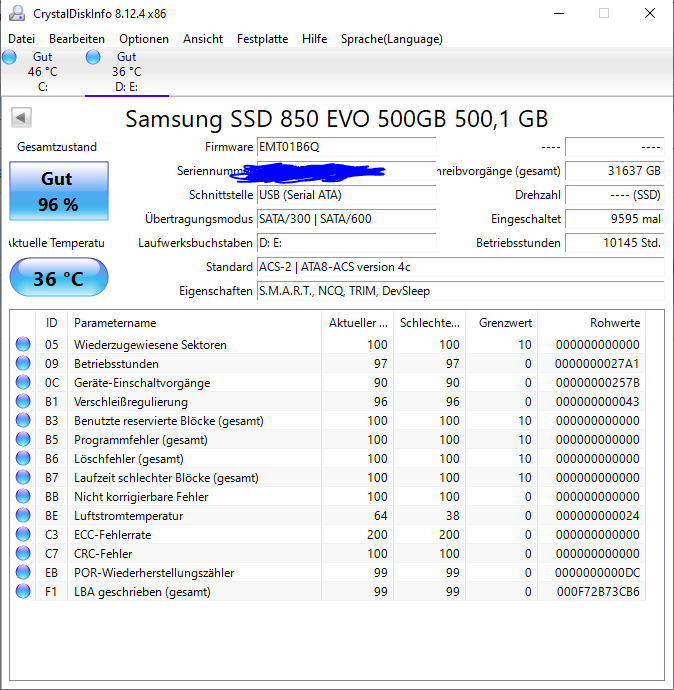
Task: Click status orb for Luftstromtemperatur row
Action: pyautogui.click(x=23, y=515)
